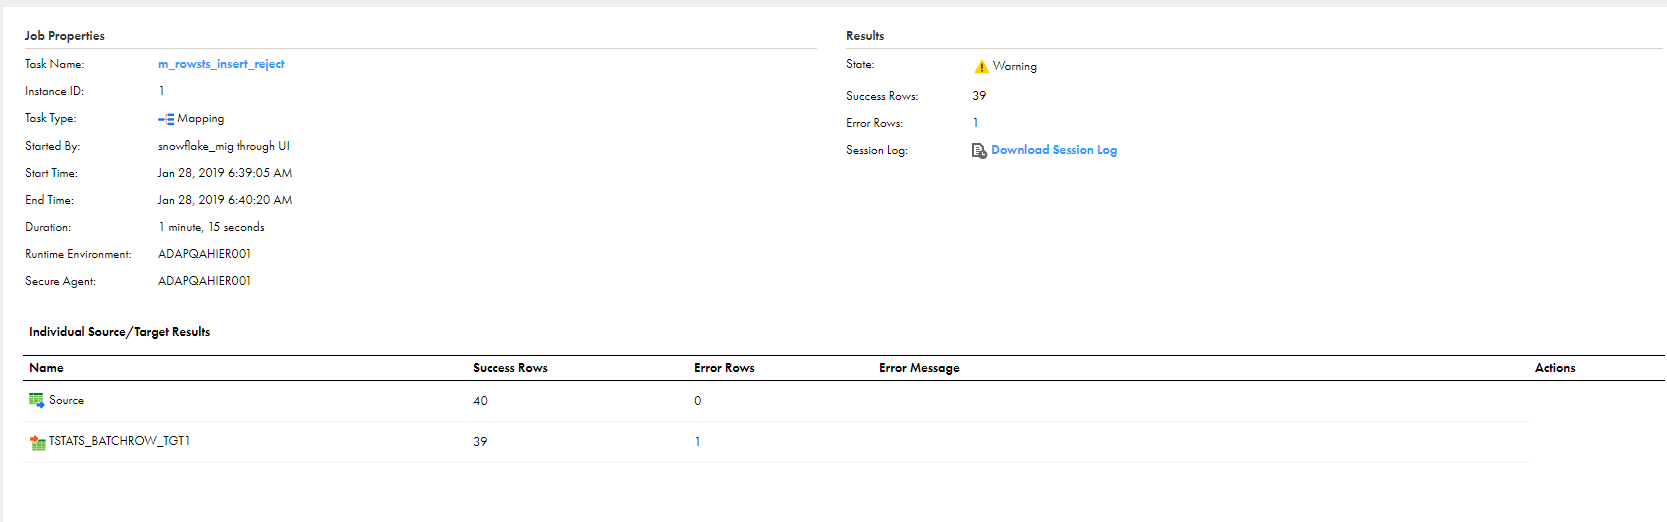Image resolution: width=1667 pixels, height=522 pixels.
Task: Click the Results section heading
Action: click(865, 36)
